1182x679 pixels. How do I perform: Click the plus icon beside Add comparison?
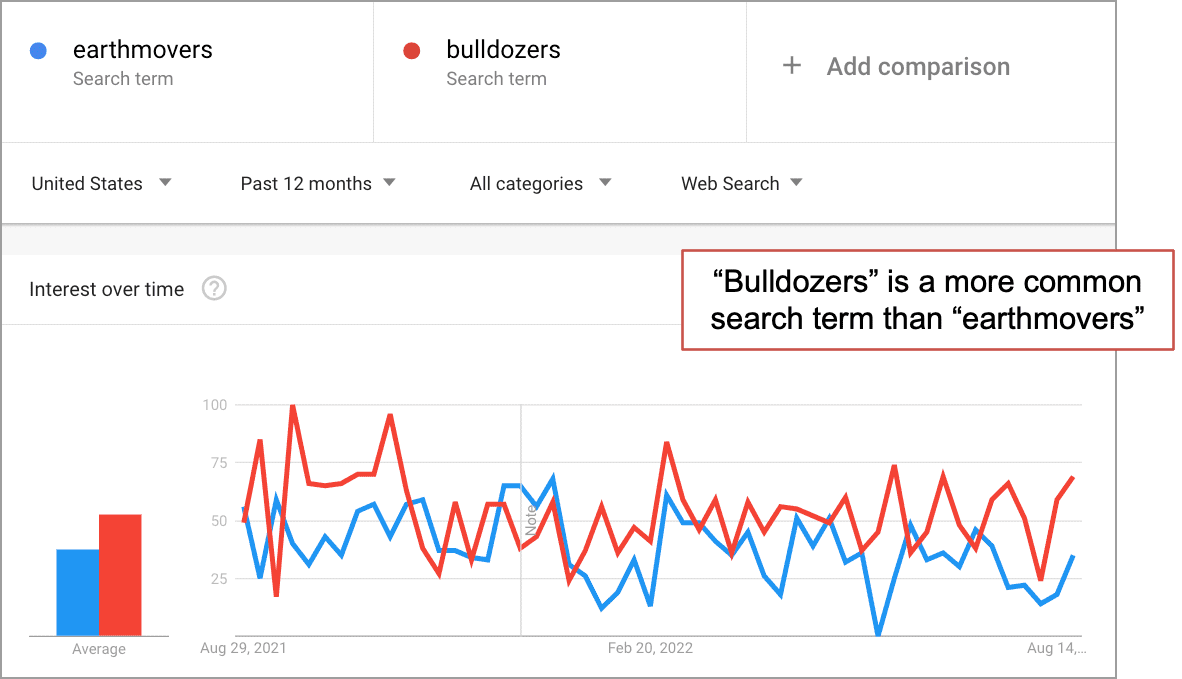(792, 66)
